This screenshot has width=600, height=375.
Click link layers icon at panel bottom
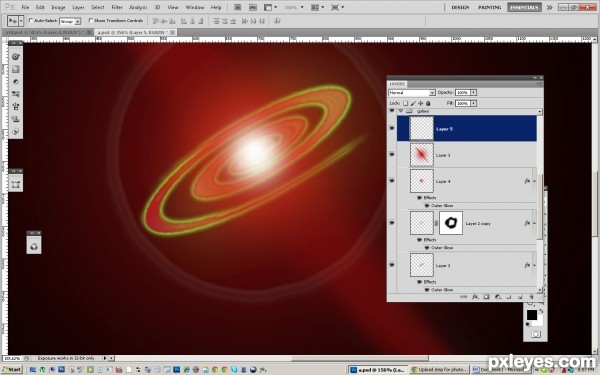(463, 297)
